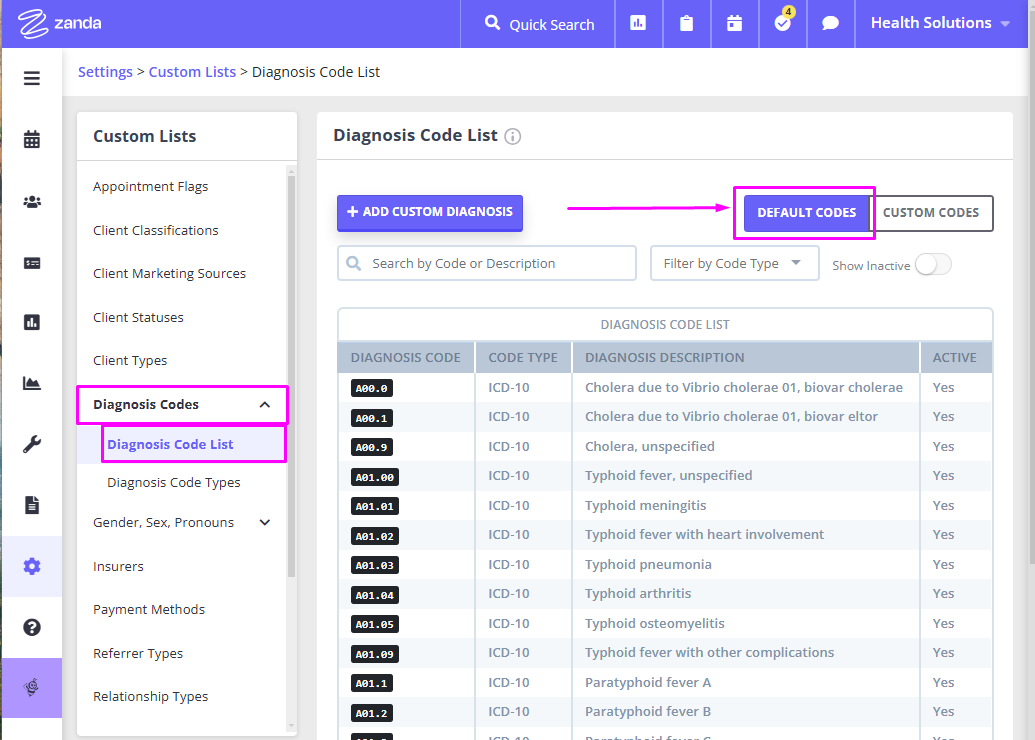Viewport: 1035px width, 740px height.
Task: Switch to the Custom Codes tab
Action: 932,212
